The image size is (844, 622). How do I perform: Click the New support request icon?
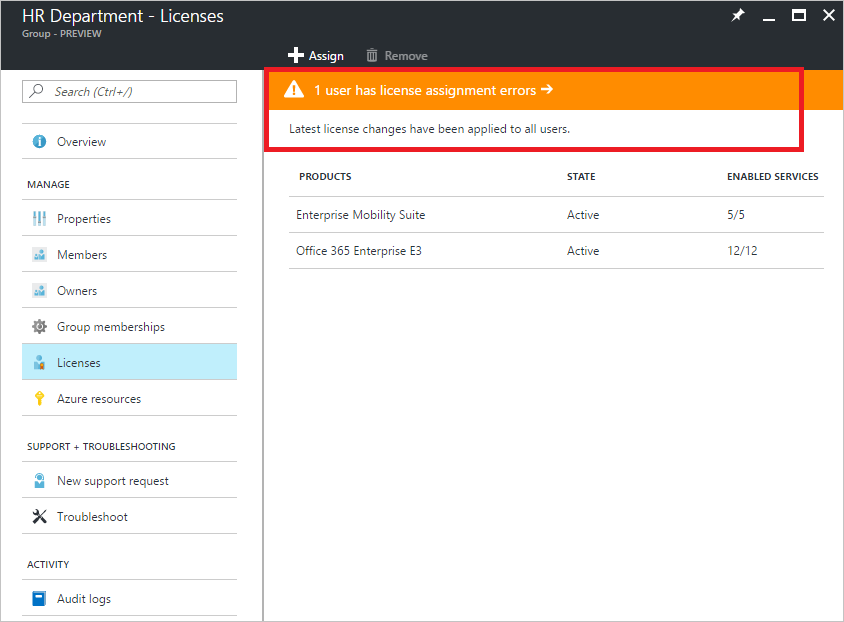coord(39,481)
